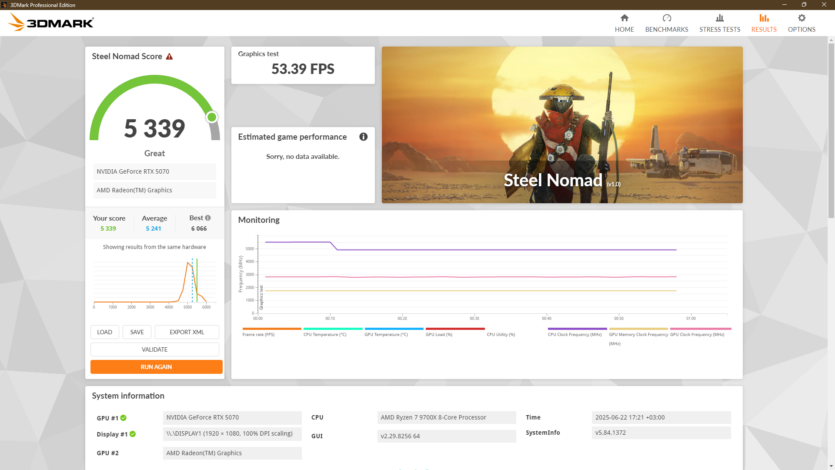This screenshot has height=470, width=835.
Task: Click NVIDIA GeForce RTX 5070 under score gauge
Action: click(x=154, y=171)
